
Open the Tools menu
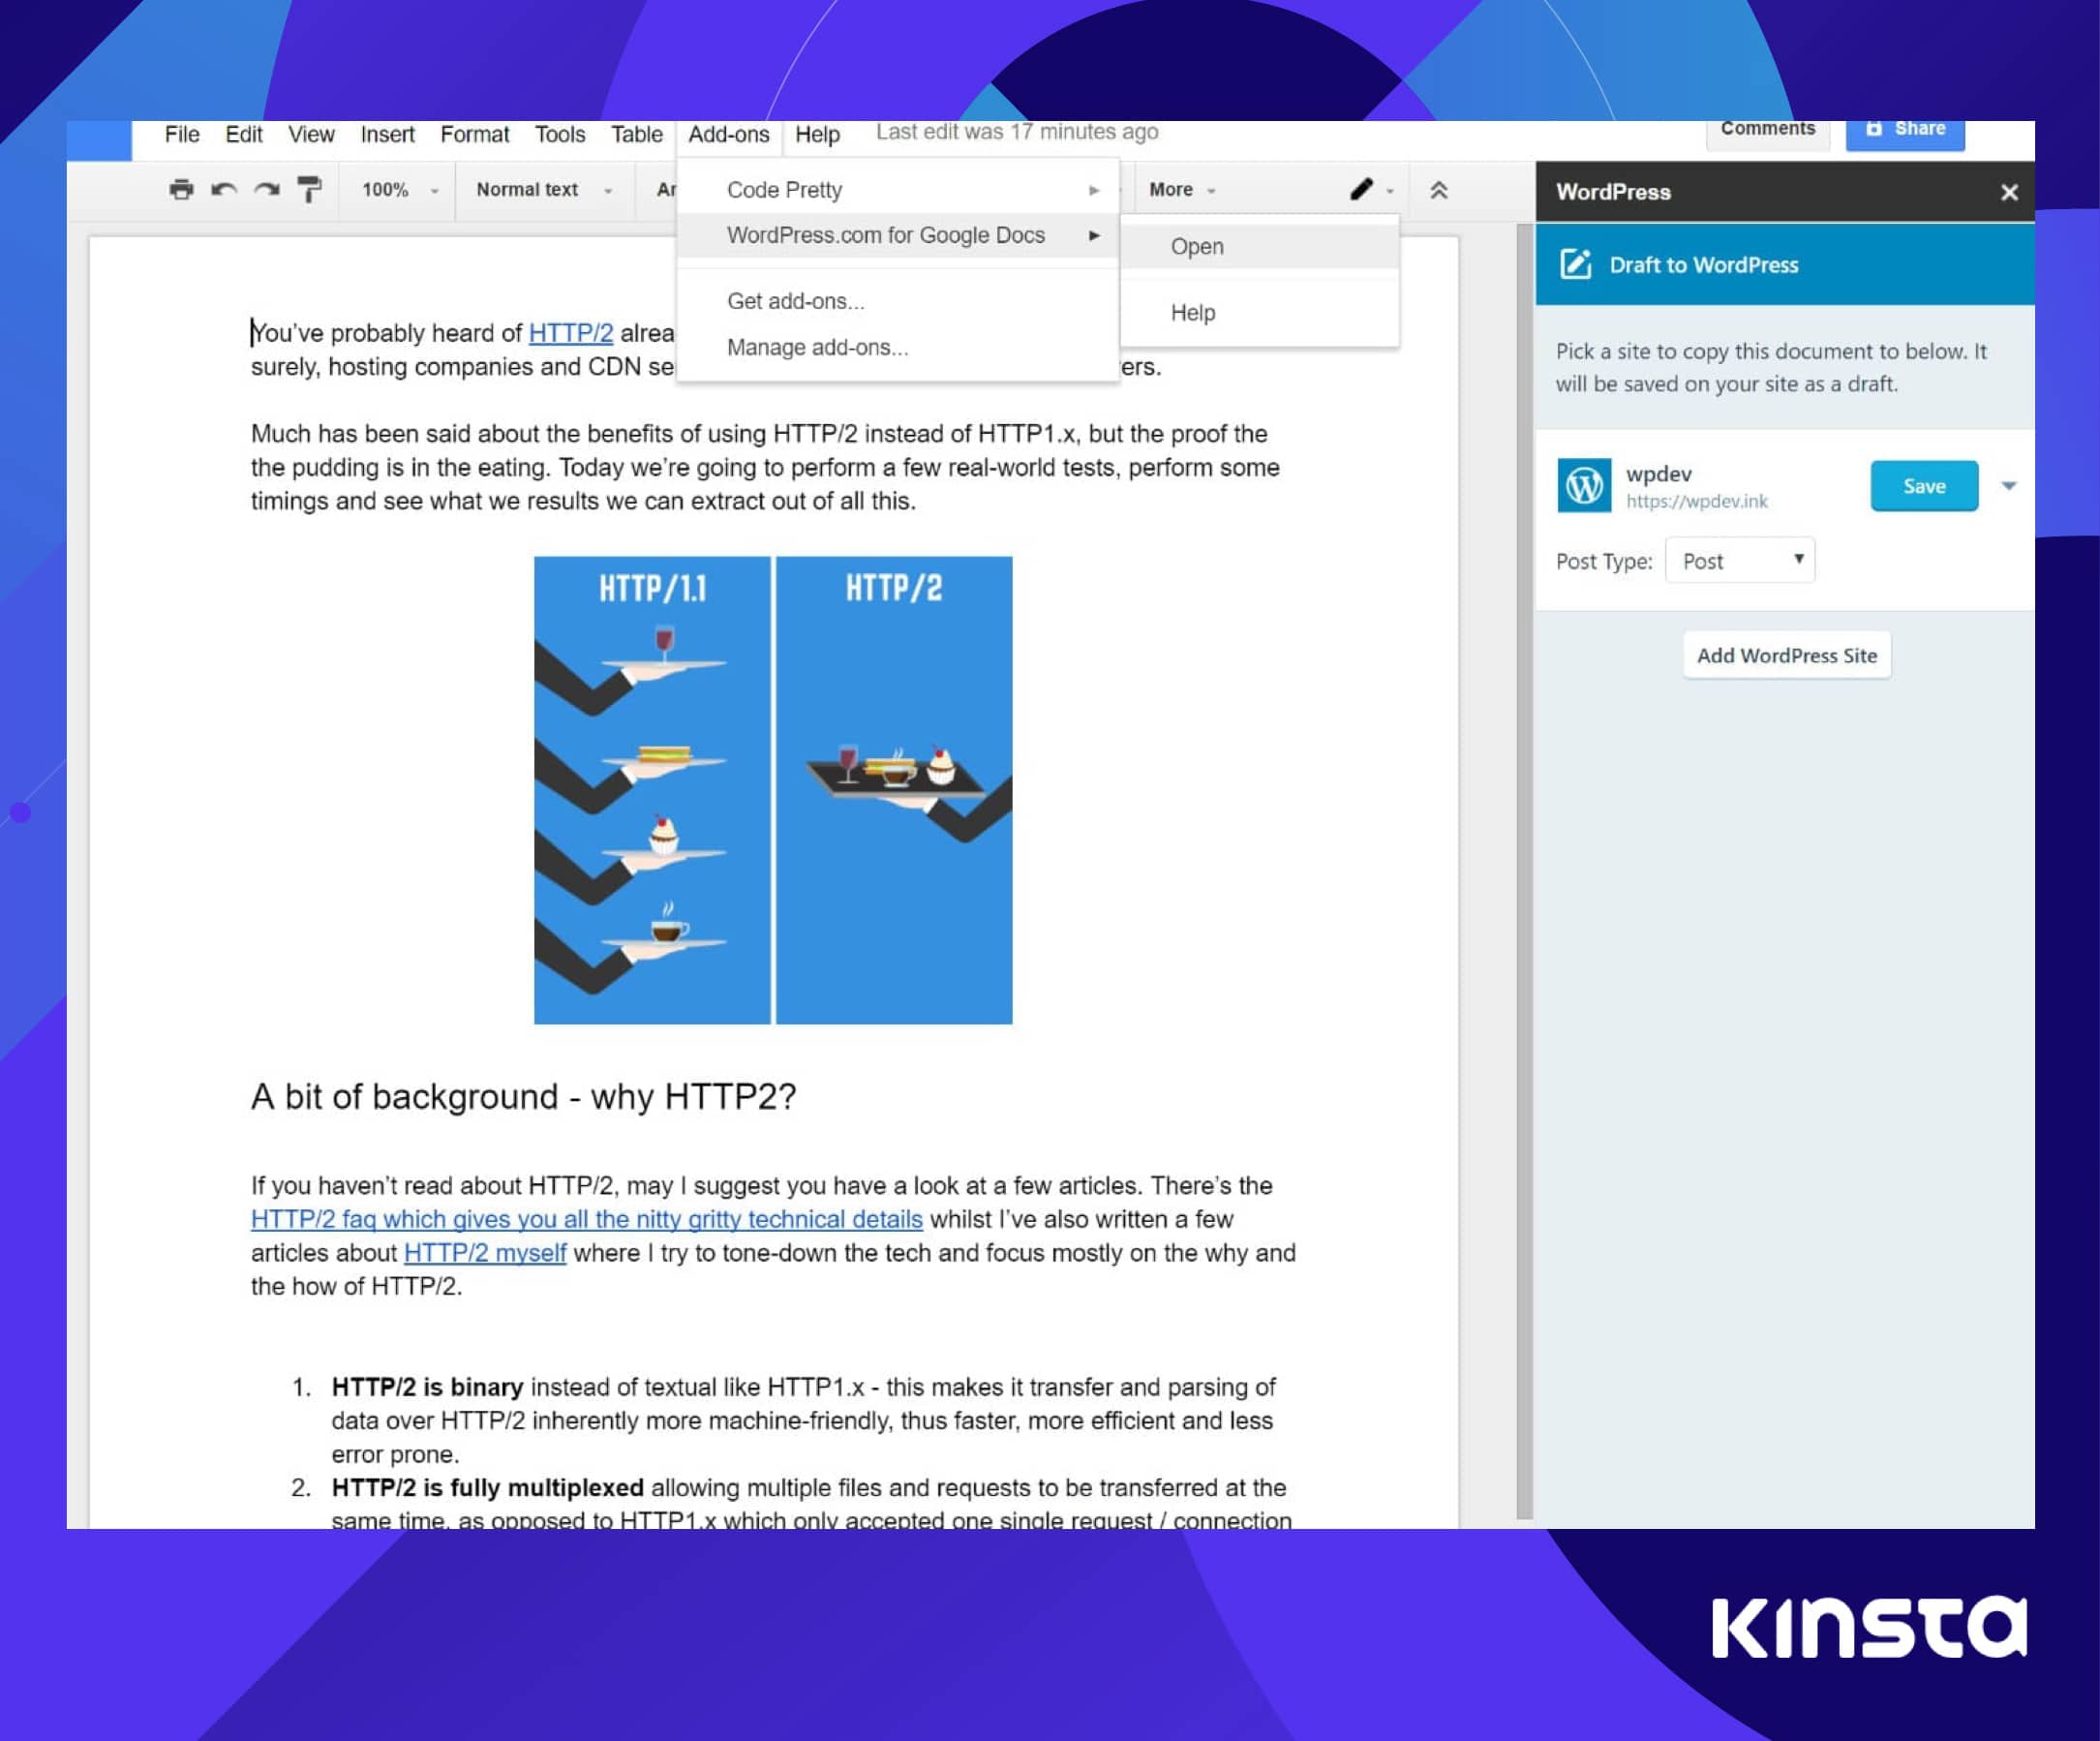[x=559, y=134]
